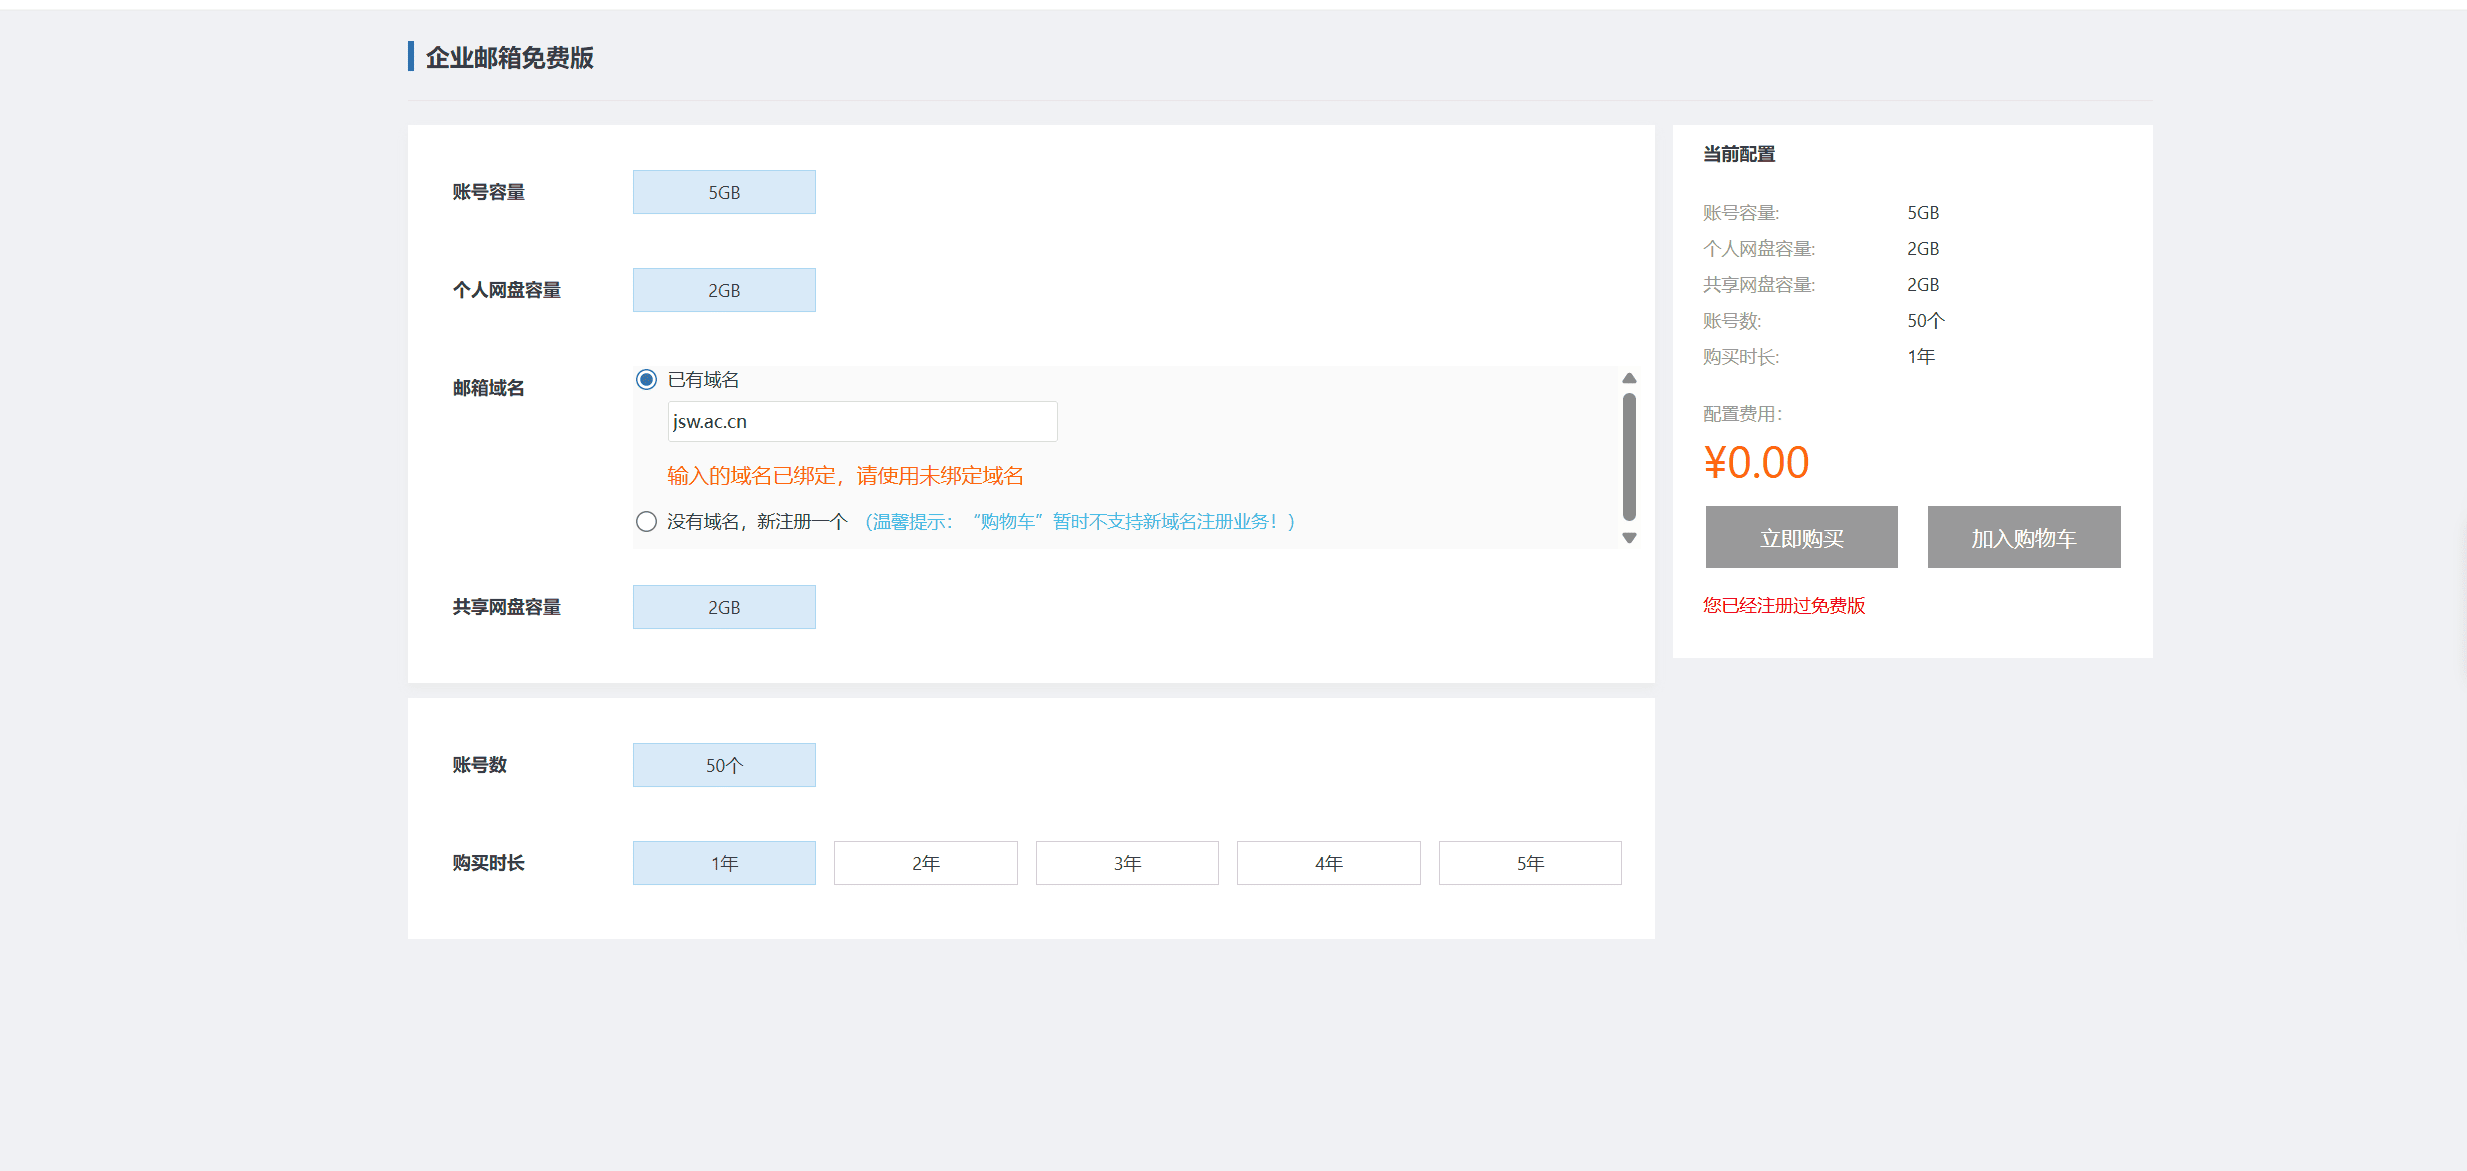This screenshot has width=2467, height=1171.
Task: Select the 2年 purchase duration
Action: (x=925, y=862)
